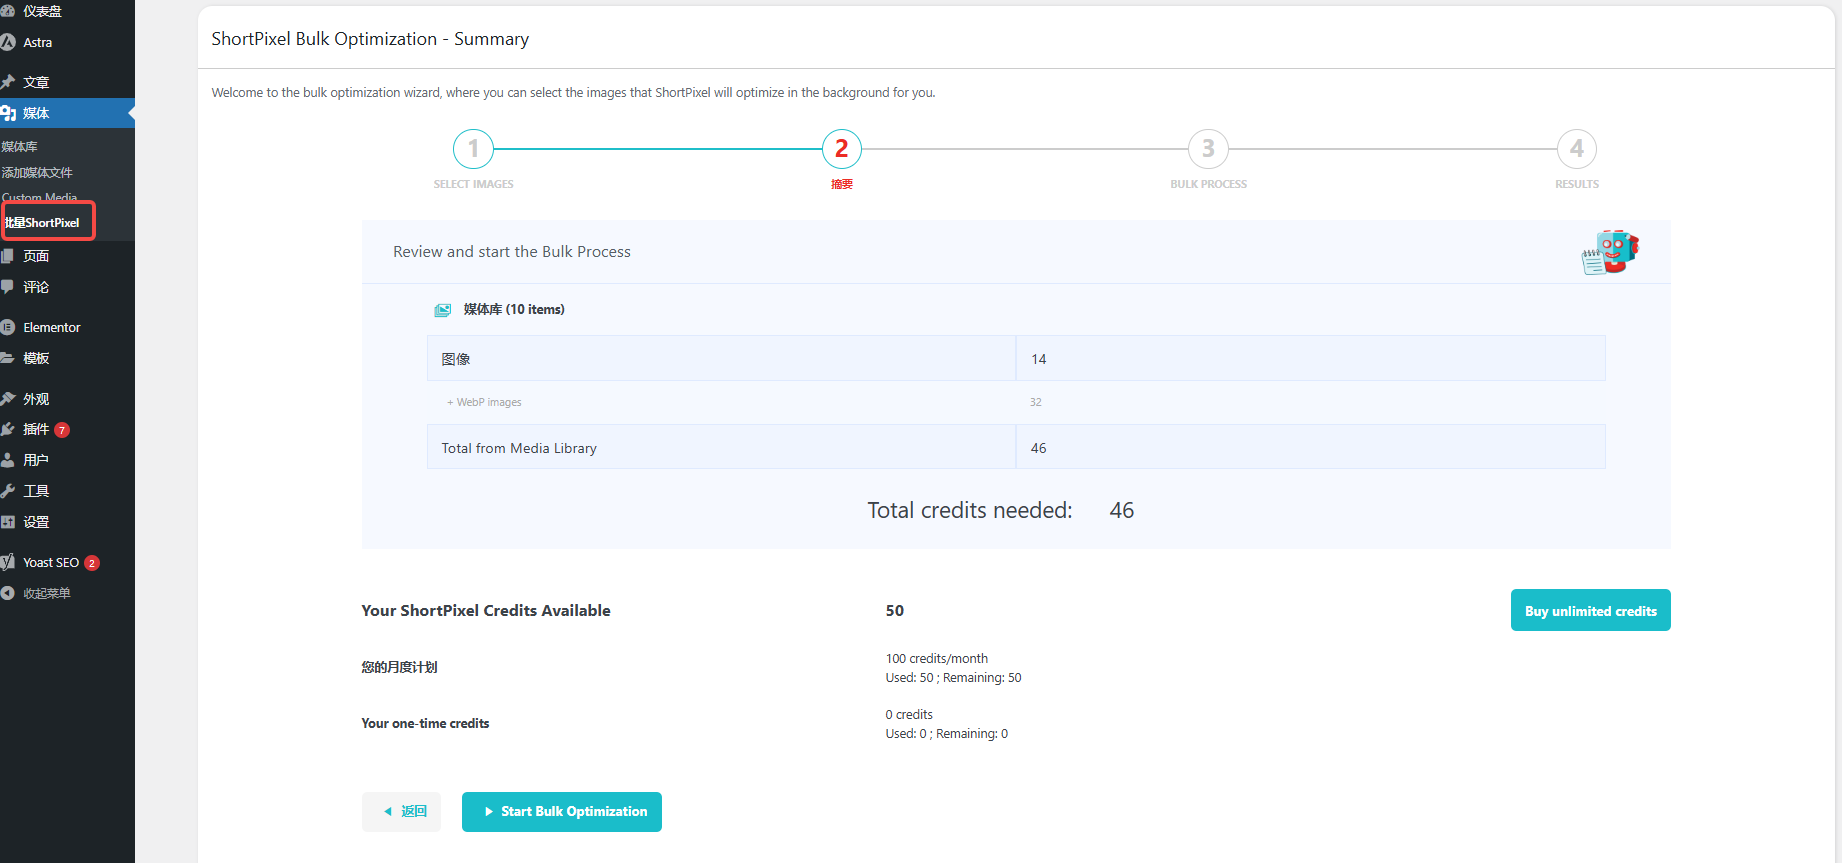Open the Astra theme menu
1842x863 pixels.
[x=37, y=43]
